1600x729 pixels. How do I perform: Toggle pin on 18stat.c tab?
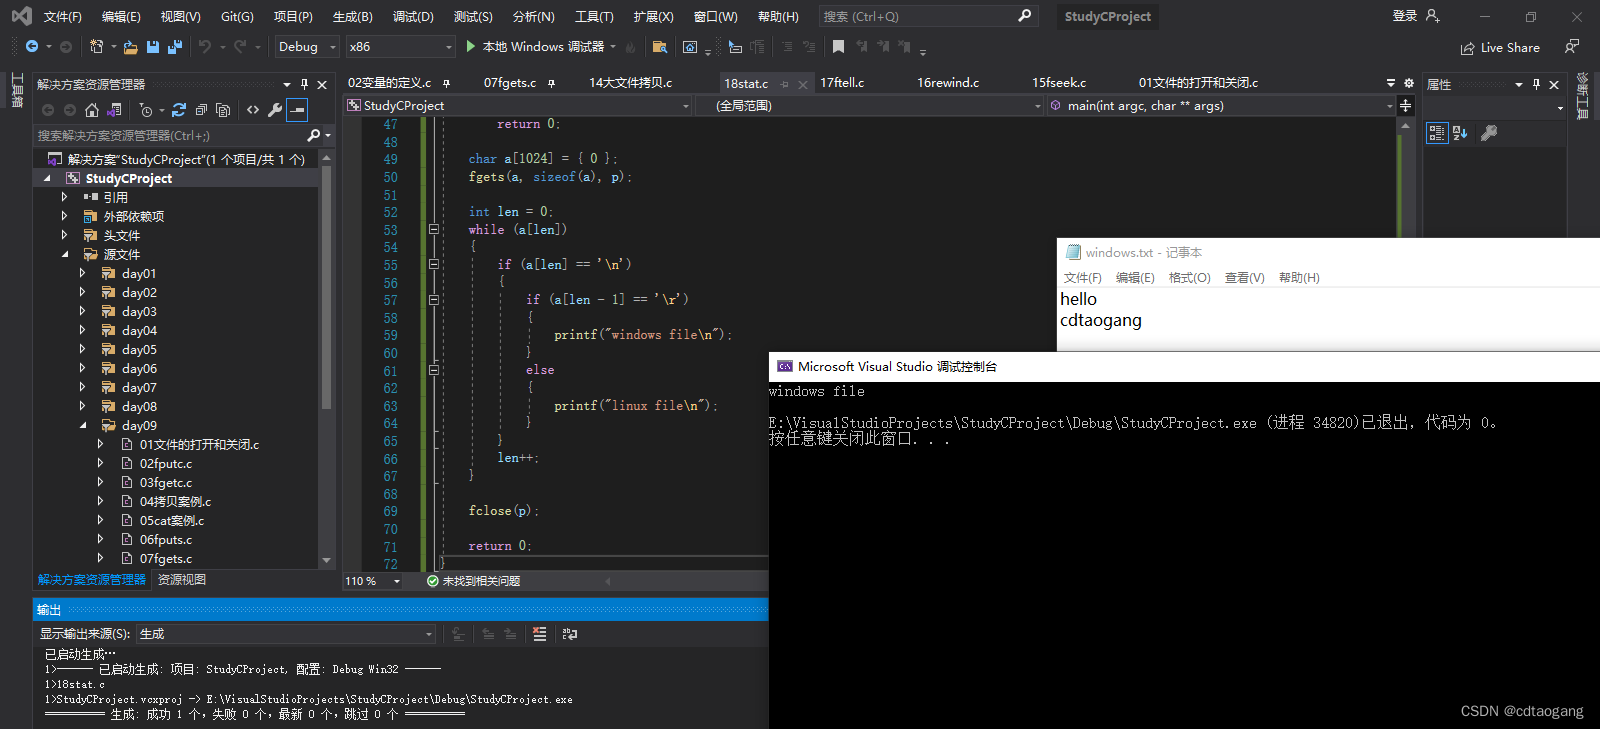pos(785,84)
